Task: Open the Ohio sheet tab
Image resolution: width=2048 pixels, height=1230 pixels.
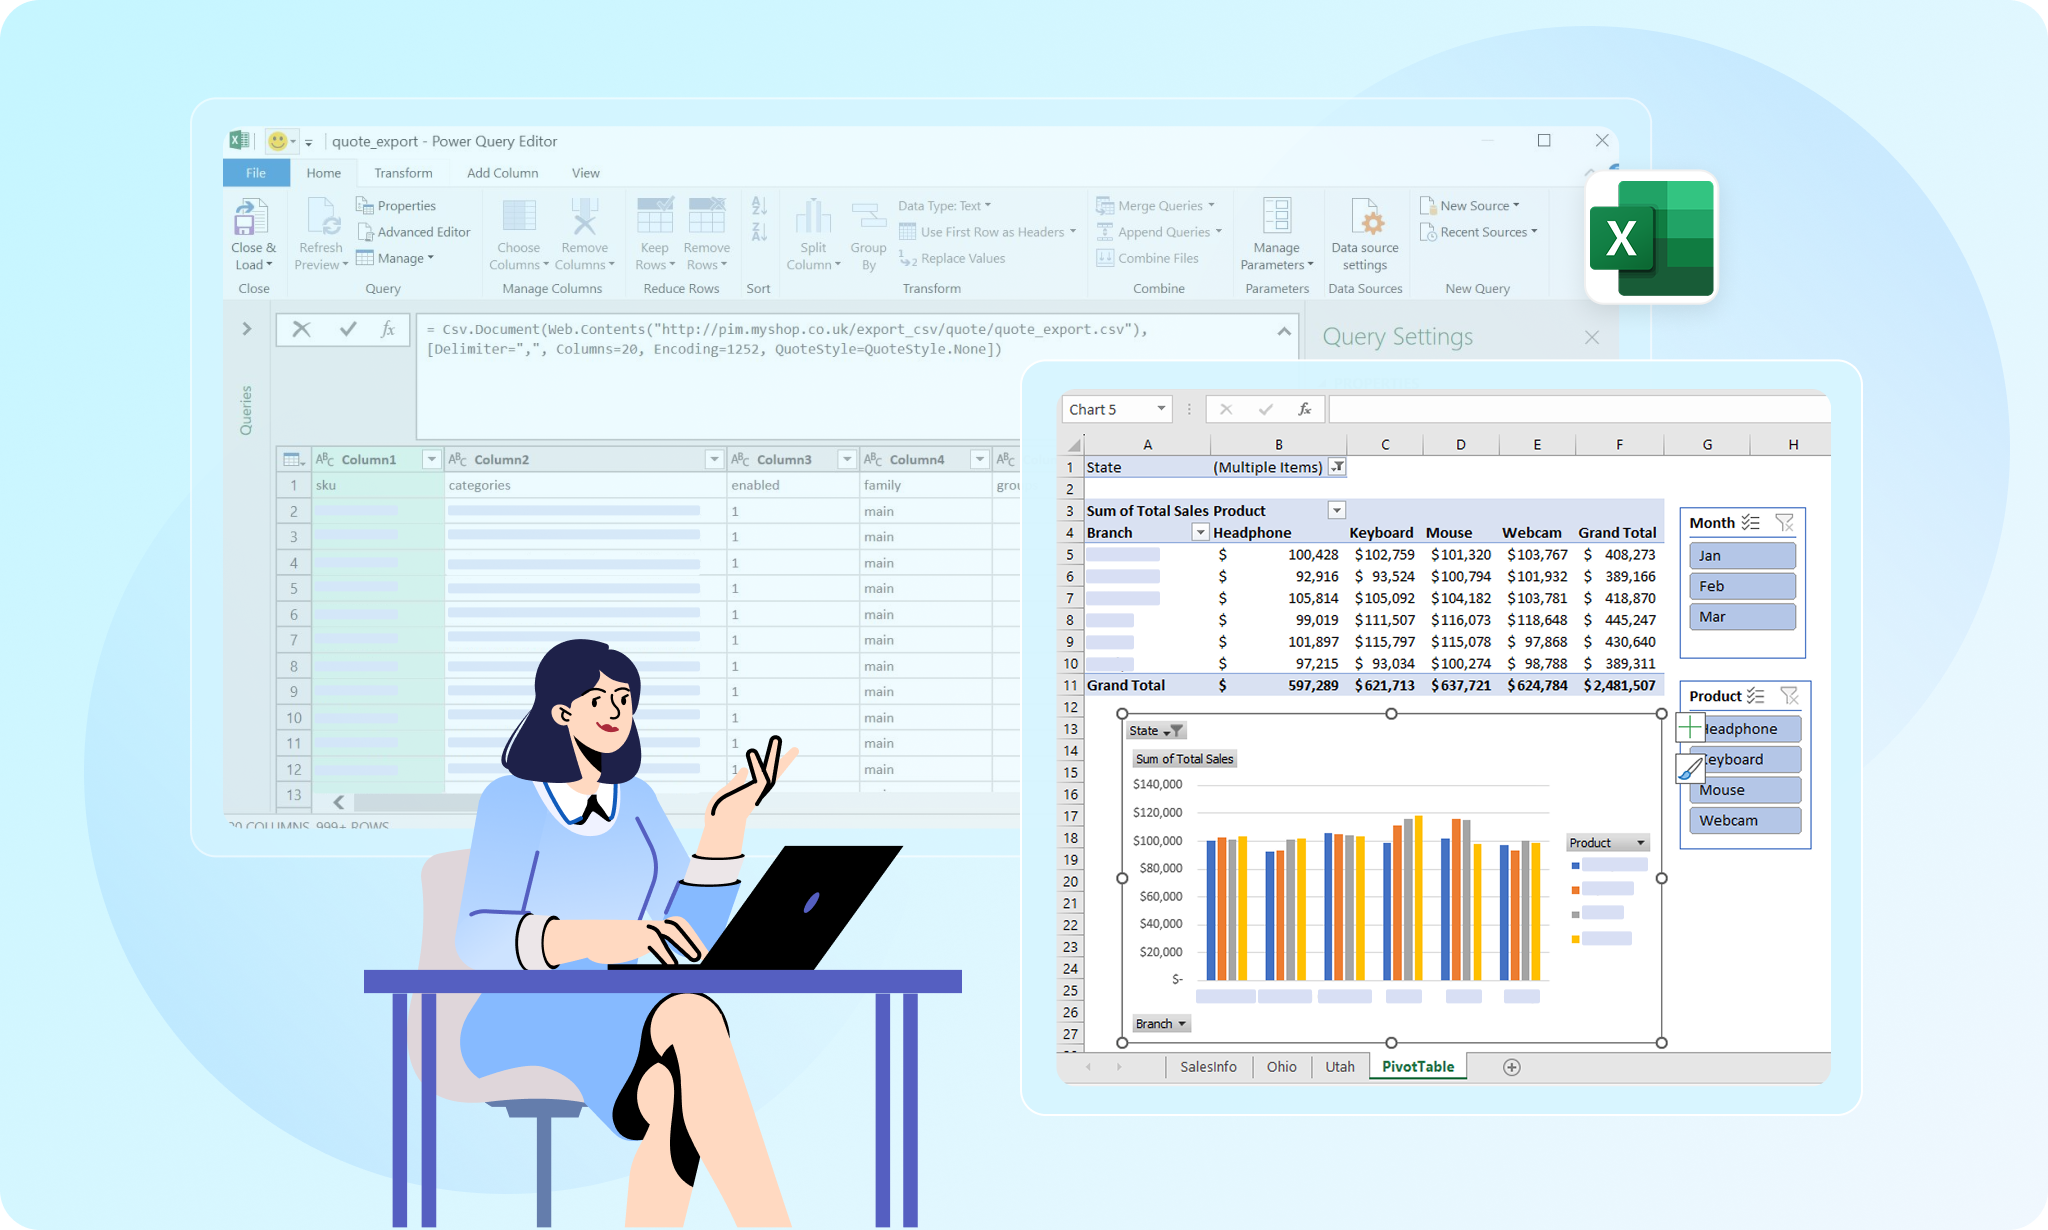Action: coord(1281,1067)
